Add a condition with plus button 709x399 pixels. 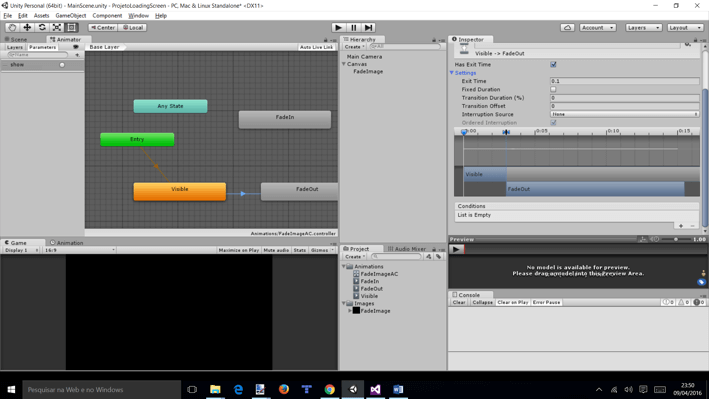tap(681, 226)
